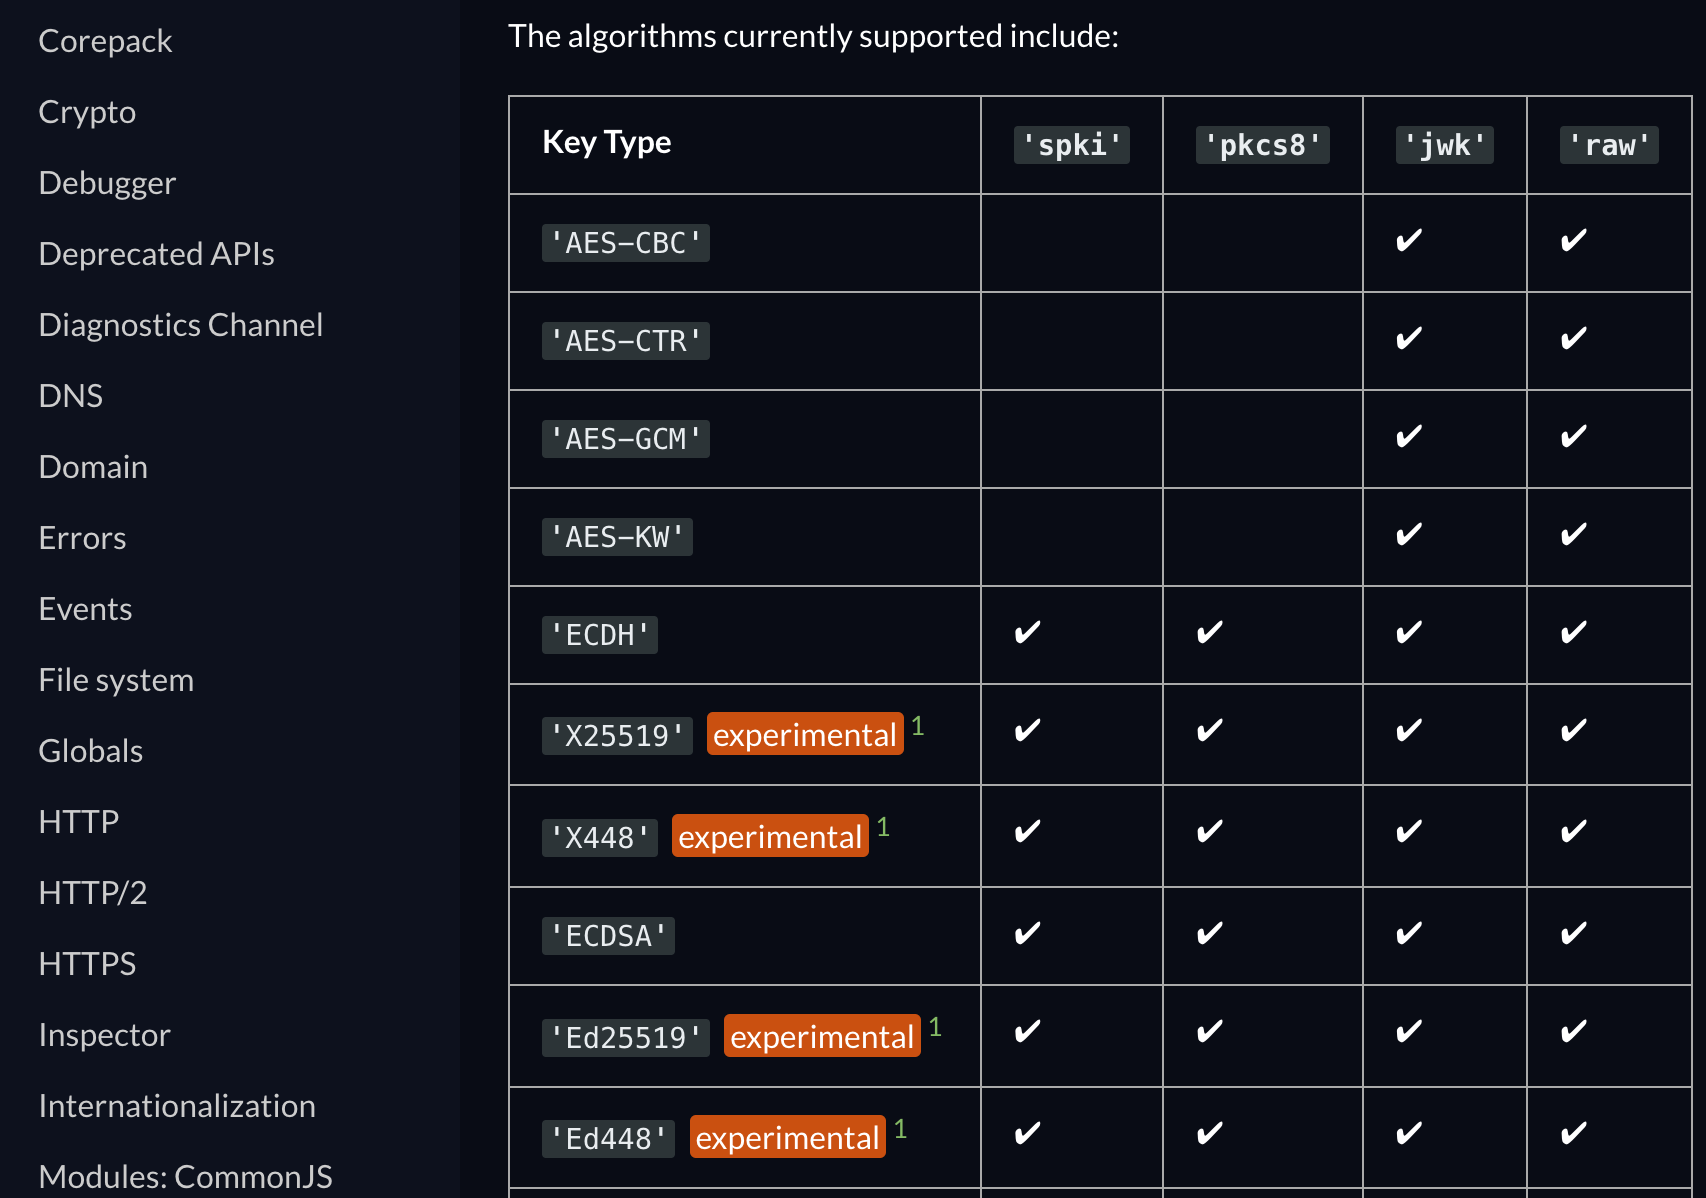Click the experimental badge next to X25519
The height and width of the screenshot is (1198, 1706).
click(805, 735)
